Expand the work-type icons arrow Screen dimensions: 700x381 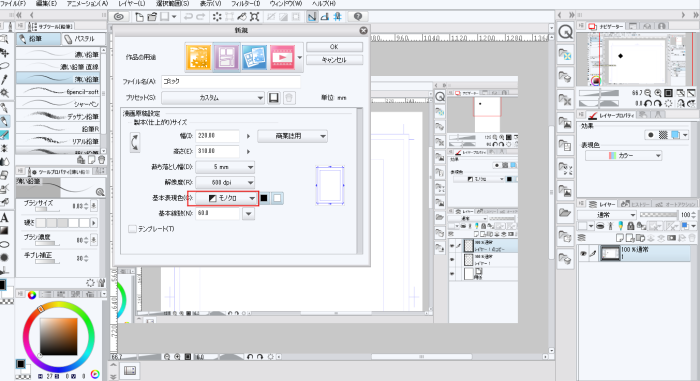(x=300, y=57)
